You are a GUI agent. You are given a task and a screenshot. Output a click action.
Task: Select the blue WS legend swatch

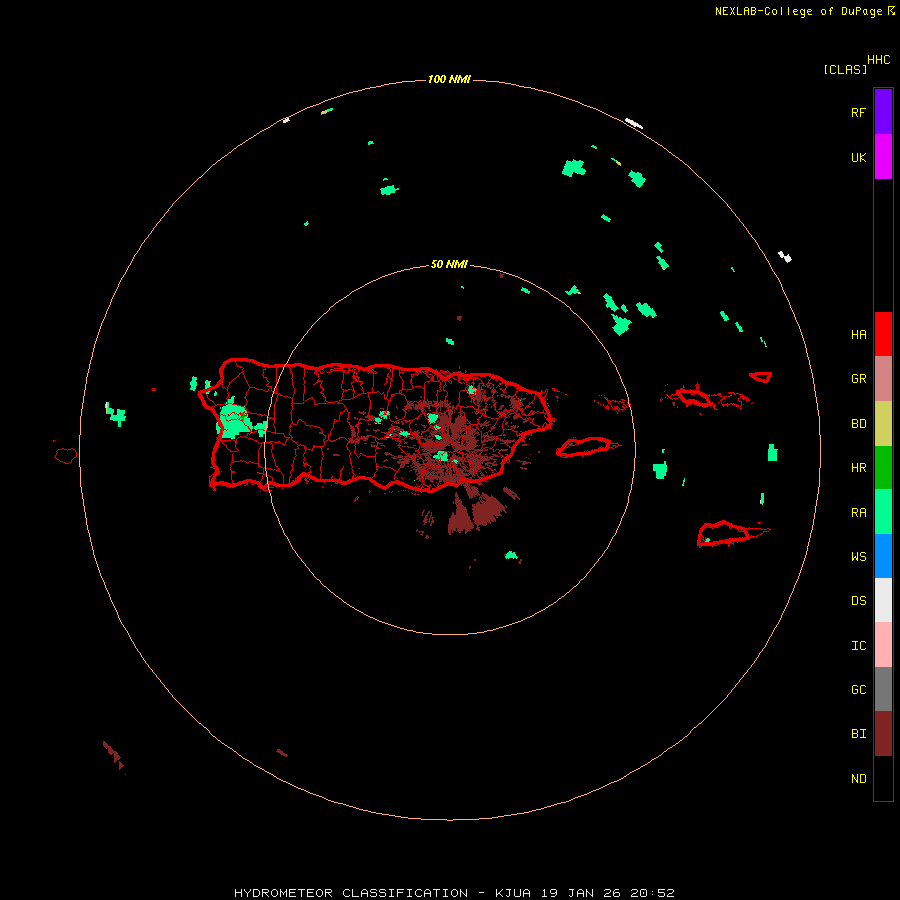[883, 556]
